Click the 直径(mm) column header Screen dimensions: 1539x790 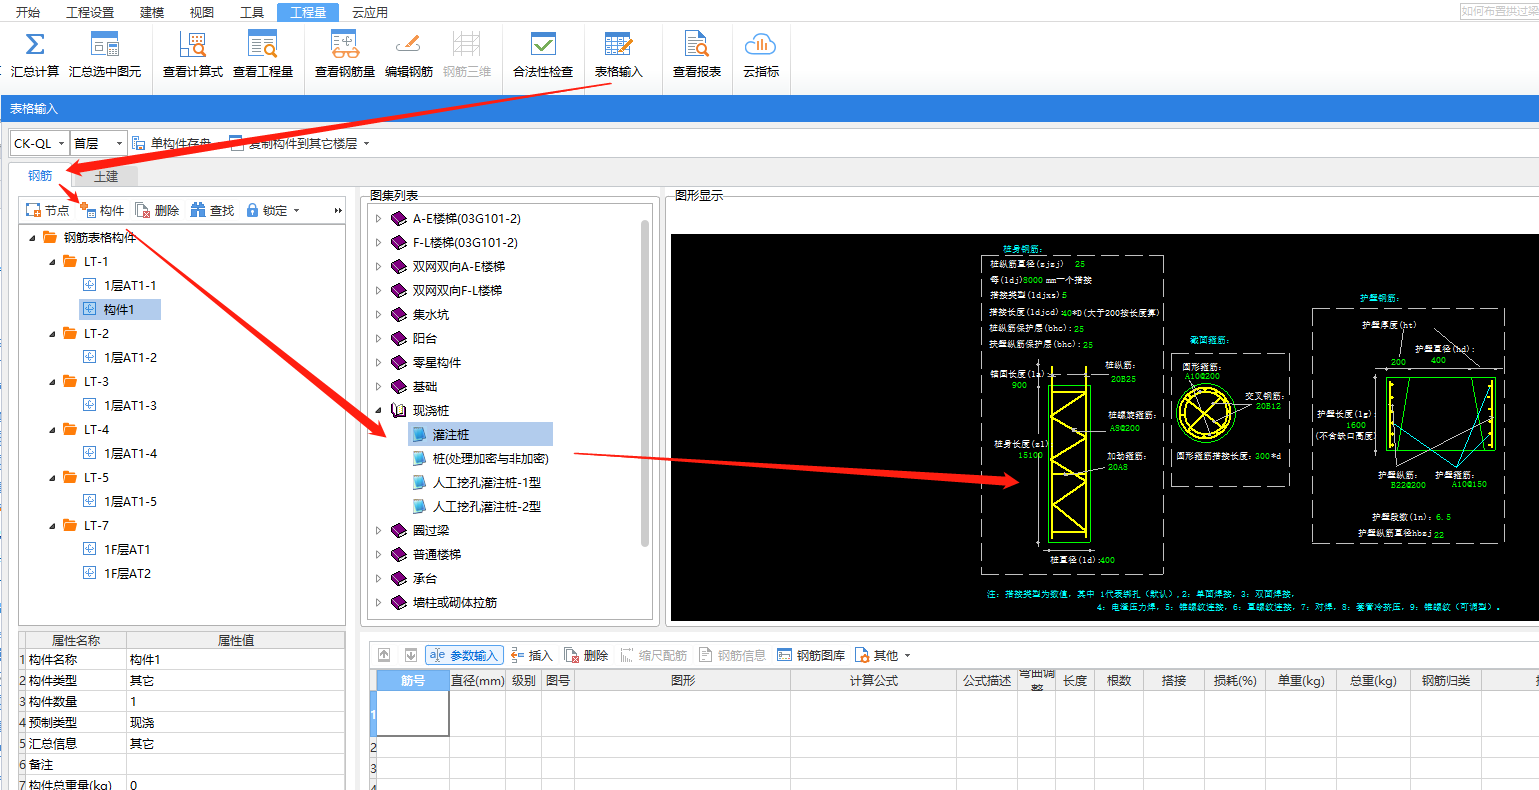[x=478, y=680]
